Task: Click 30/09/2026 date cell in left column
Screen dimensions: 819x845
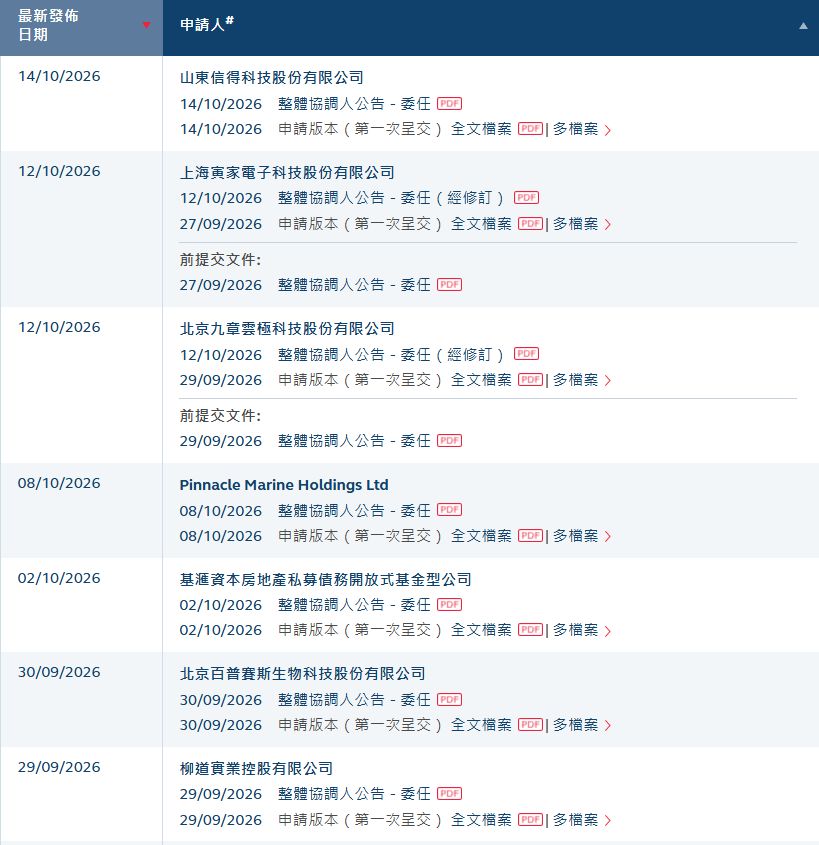Action: [x=59, y=672]
